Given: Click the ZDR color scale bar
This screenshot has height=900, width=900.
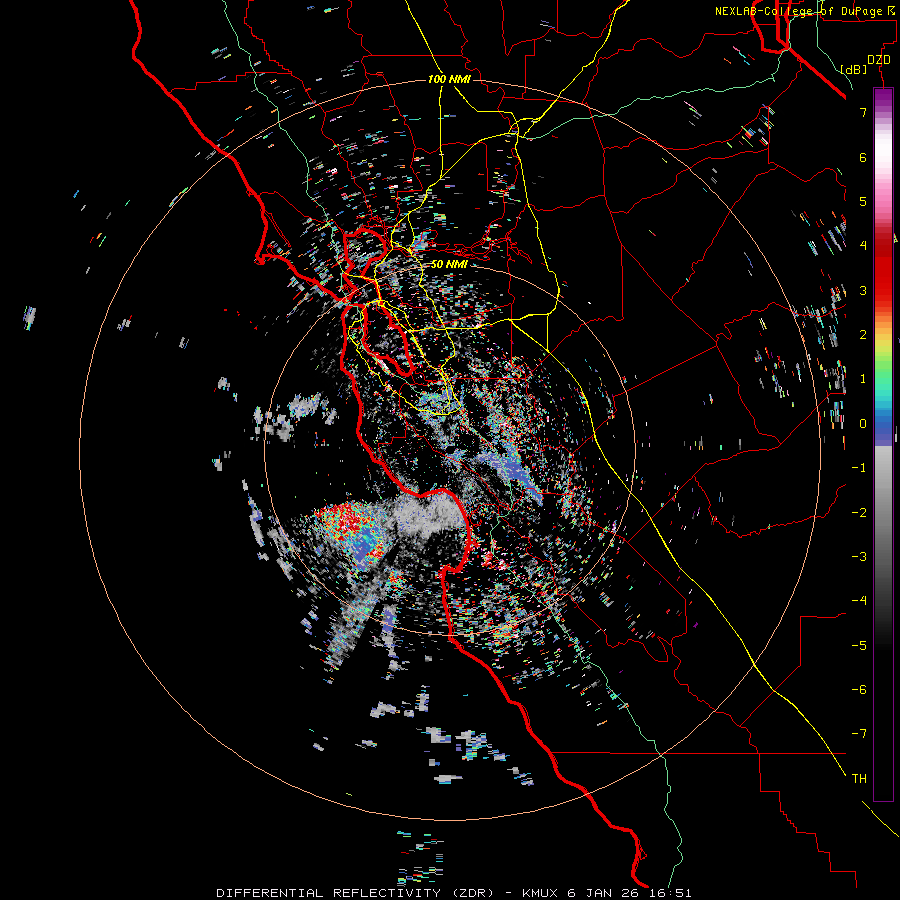Looking at the screenshot, I should click(883, 445).
